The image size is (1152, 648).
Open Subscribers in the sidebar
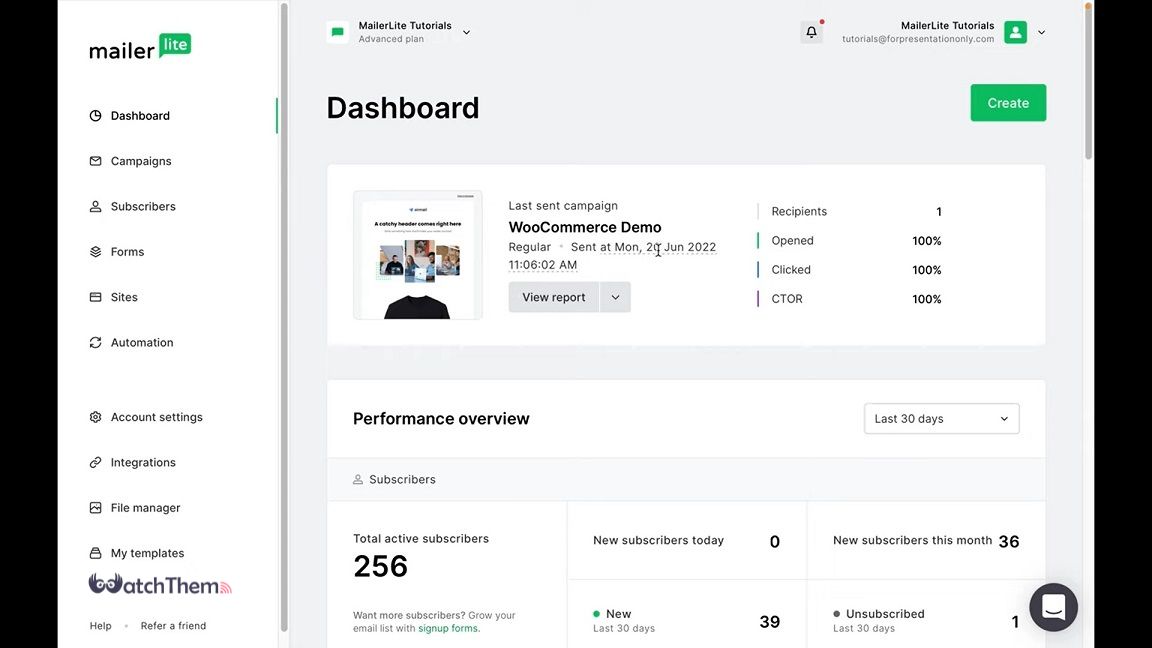143,206
